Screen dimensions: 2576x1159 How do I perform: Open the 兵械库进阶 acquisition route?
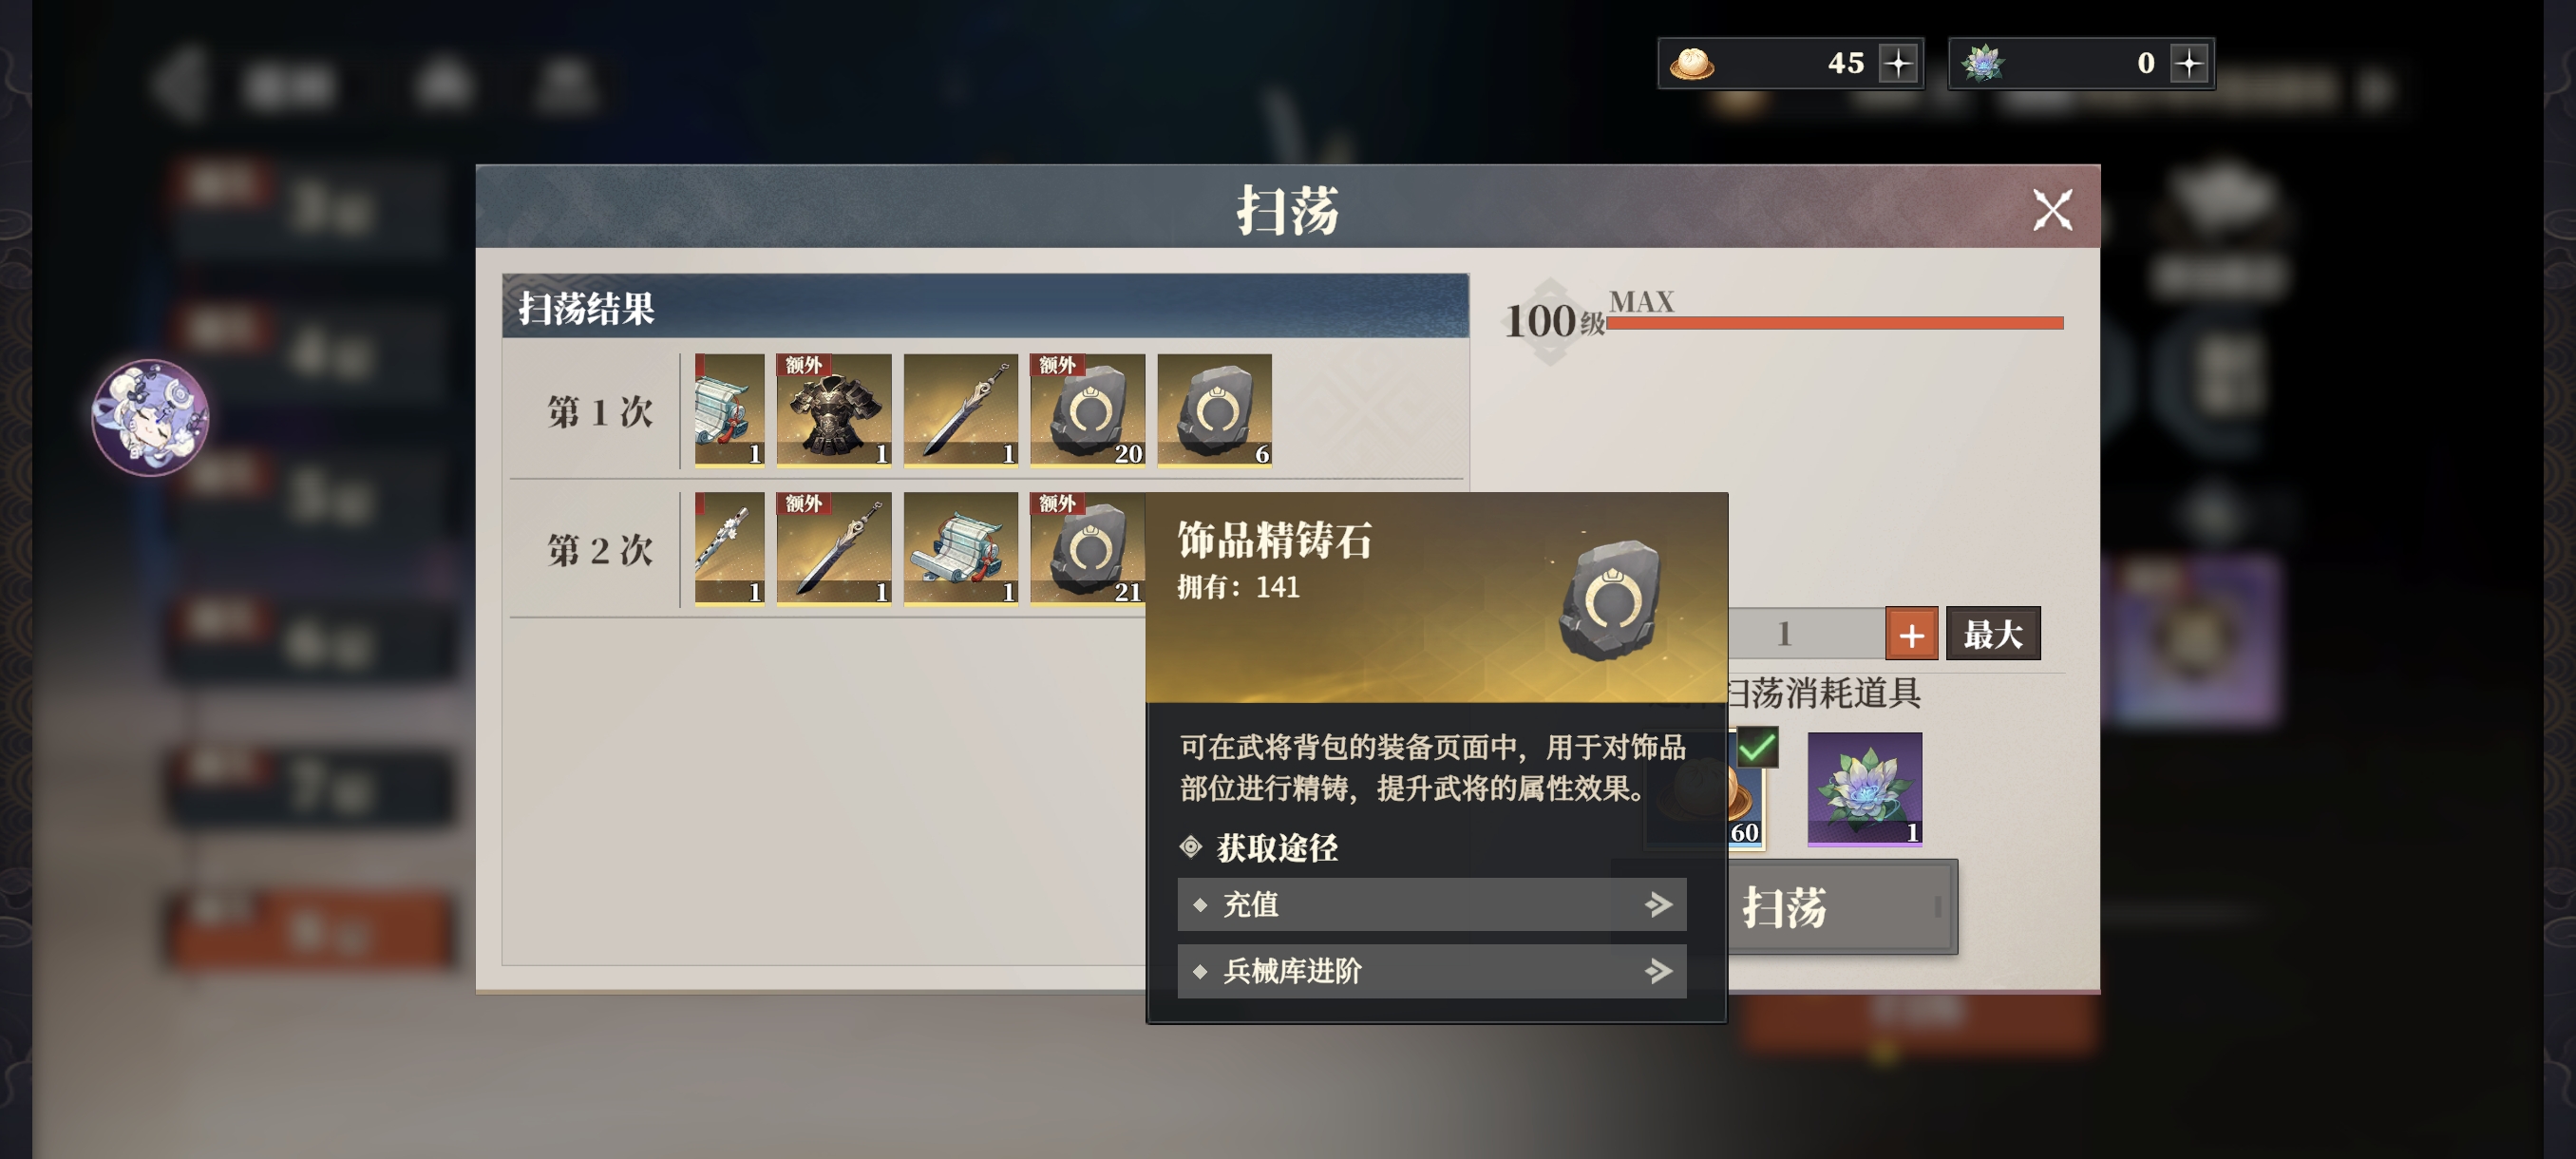(1431, 970)
